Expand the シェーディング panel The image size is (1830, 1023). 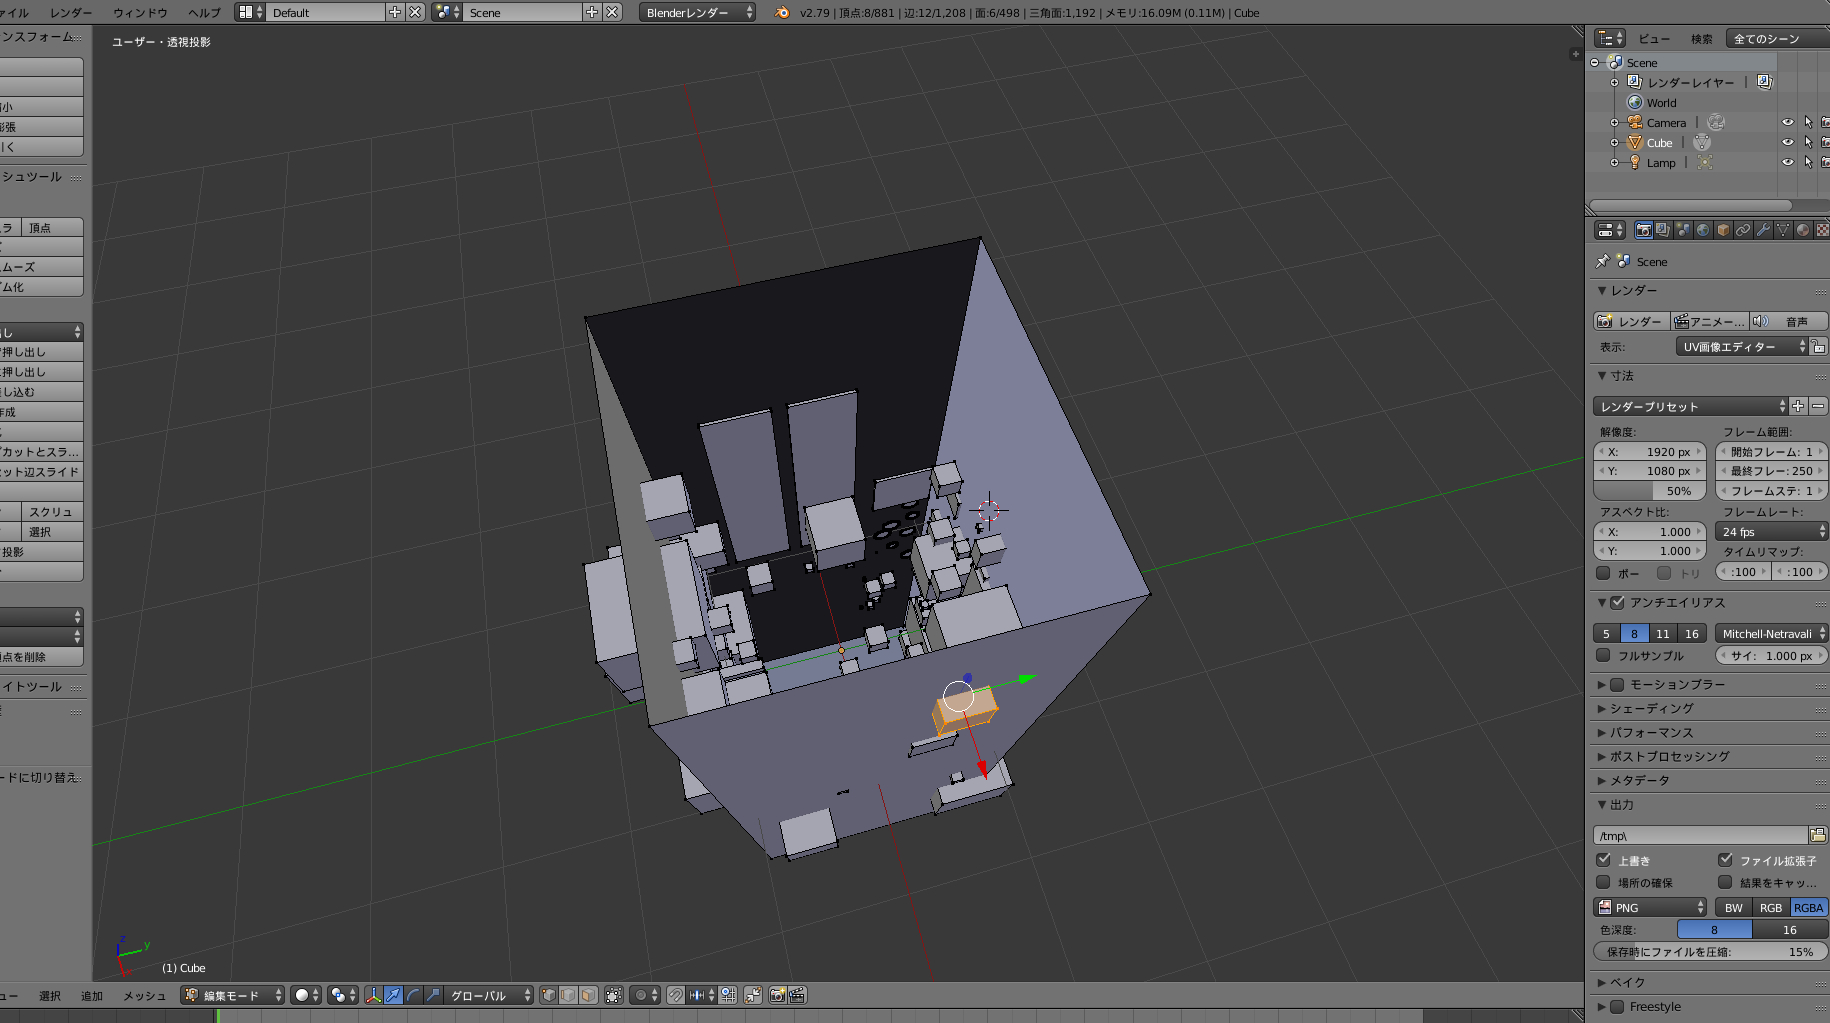pyautogui.click(x=1651, y=708)
